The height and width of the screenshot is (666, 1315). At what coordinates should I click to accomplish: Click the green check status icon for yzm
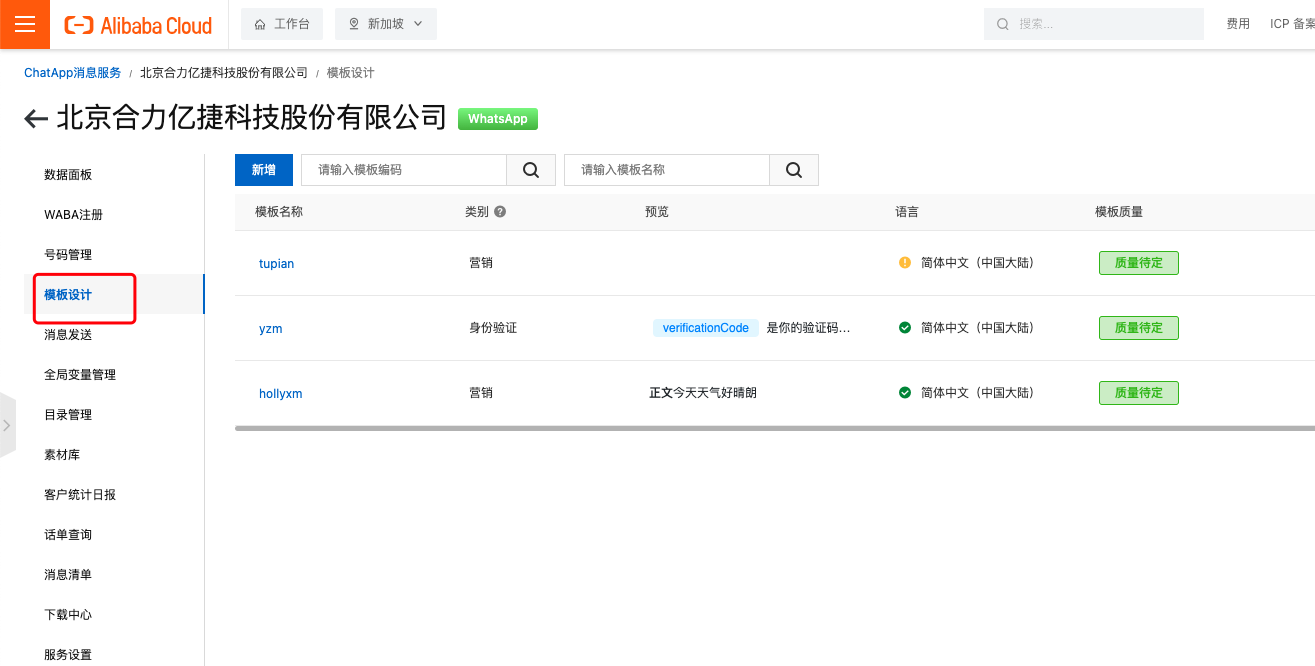(x=905, y=328)
